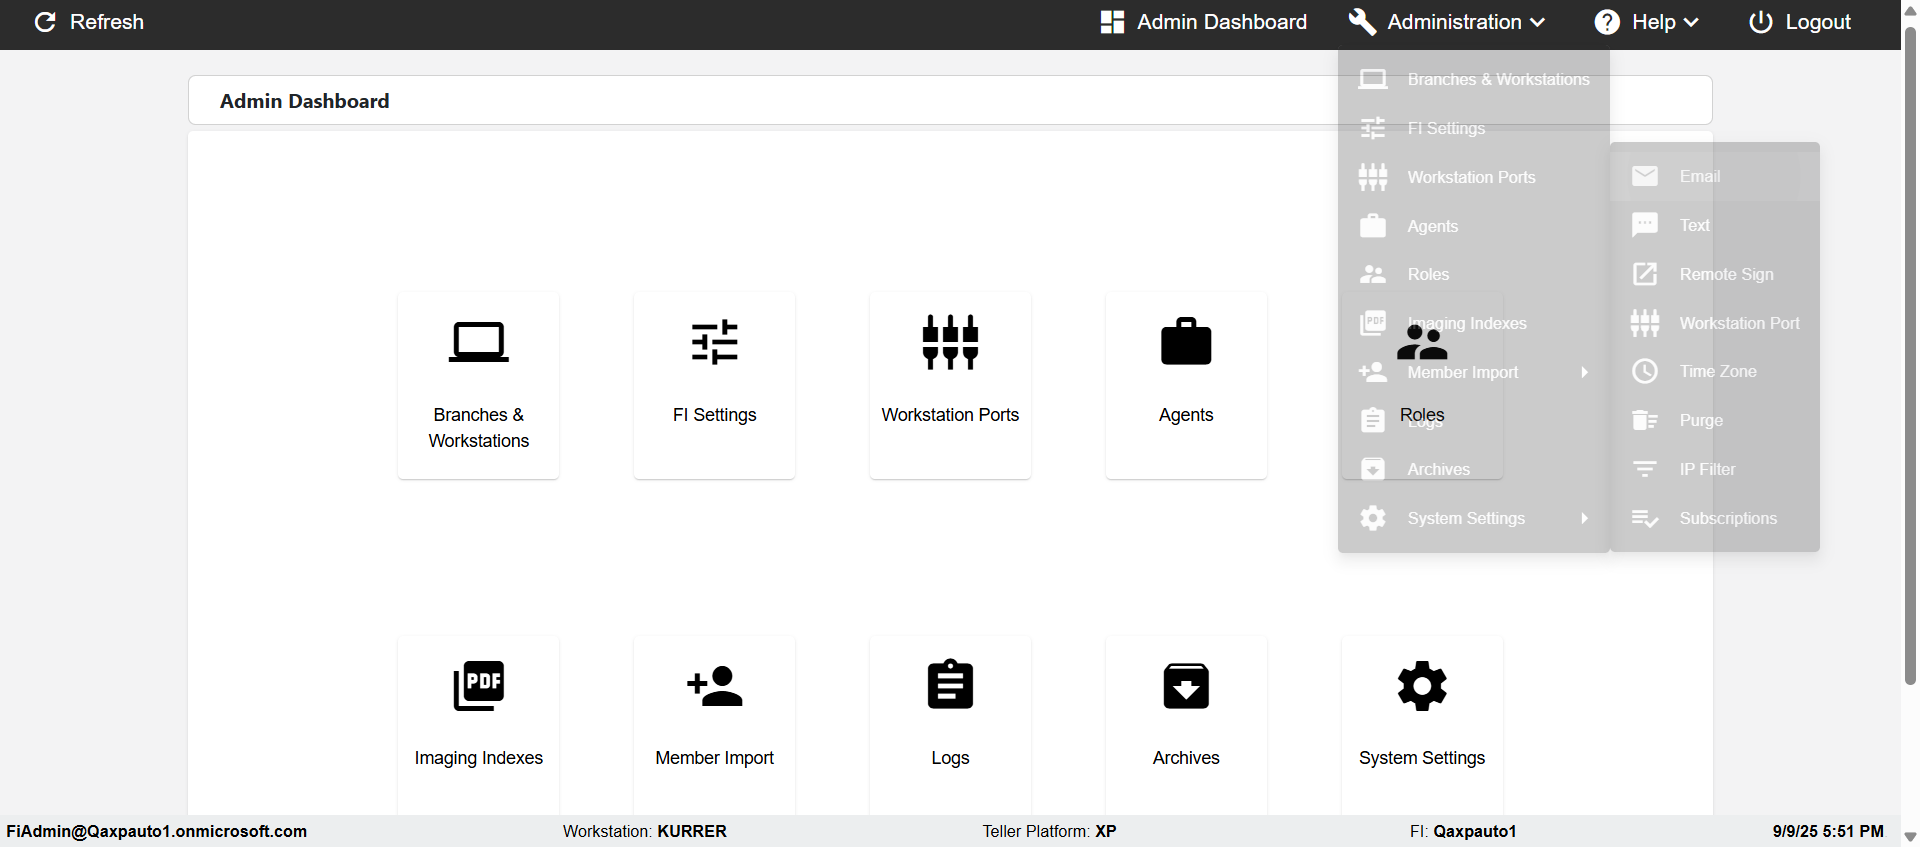Click the Logs clipboard icon in Administration menu

point(1373,420)
